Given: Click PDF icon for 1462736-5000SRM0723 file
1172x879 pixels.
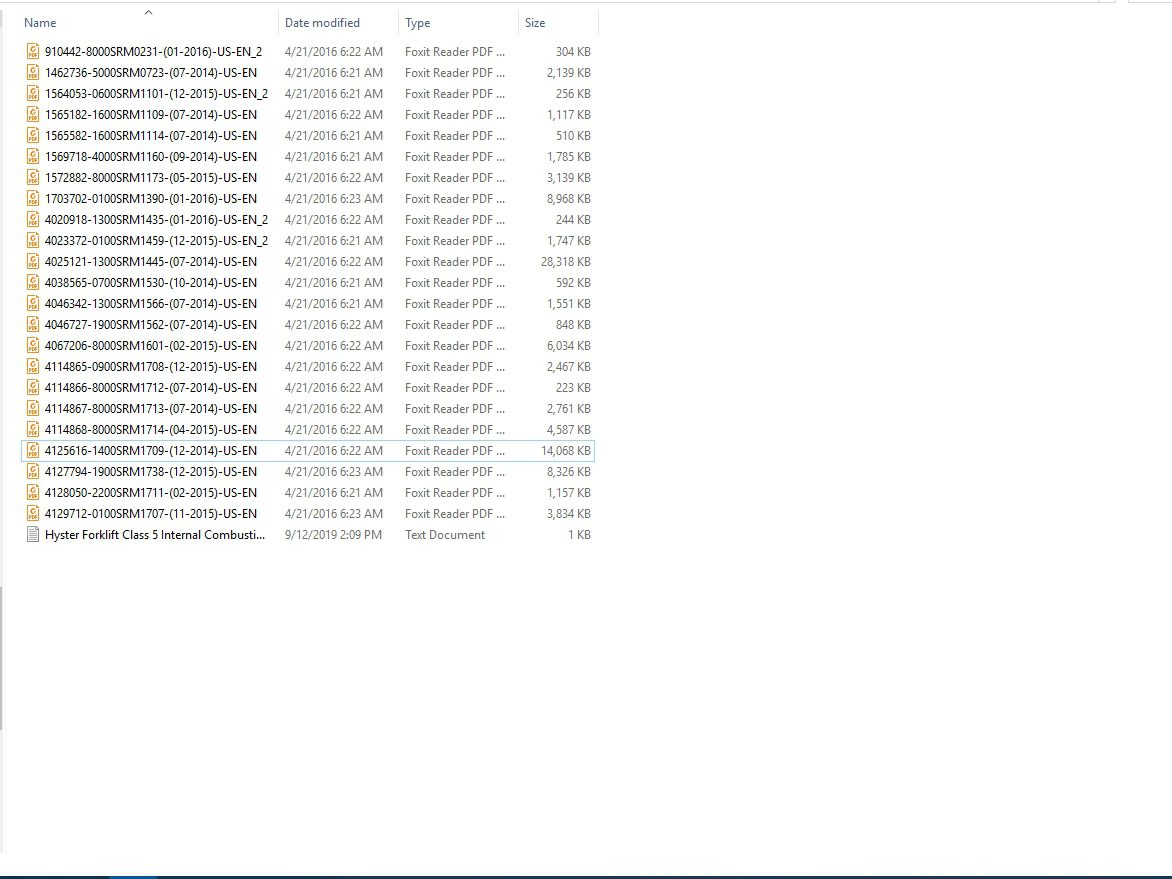Looking at the screenshot, I should click(33, 73).
